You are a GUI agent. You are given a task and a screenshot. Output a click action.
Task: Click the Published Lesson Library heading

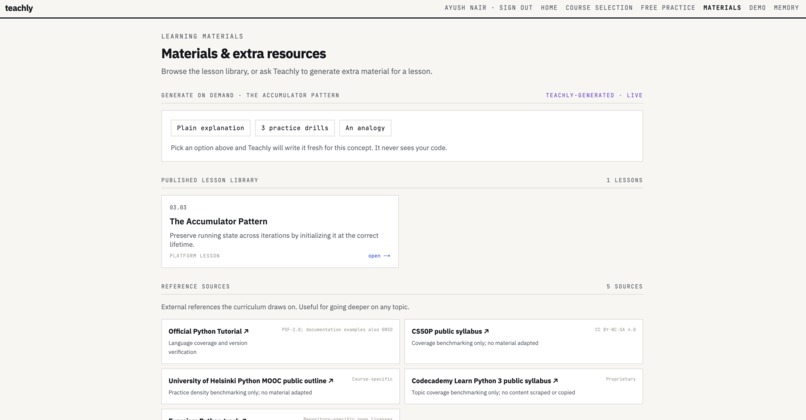210,180
